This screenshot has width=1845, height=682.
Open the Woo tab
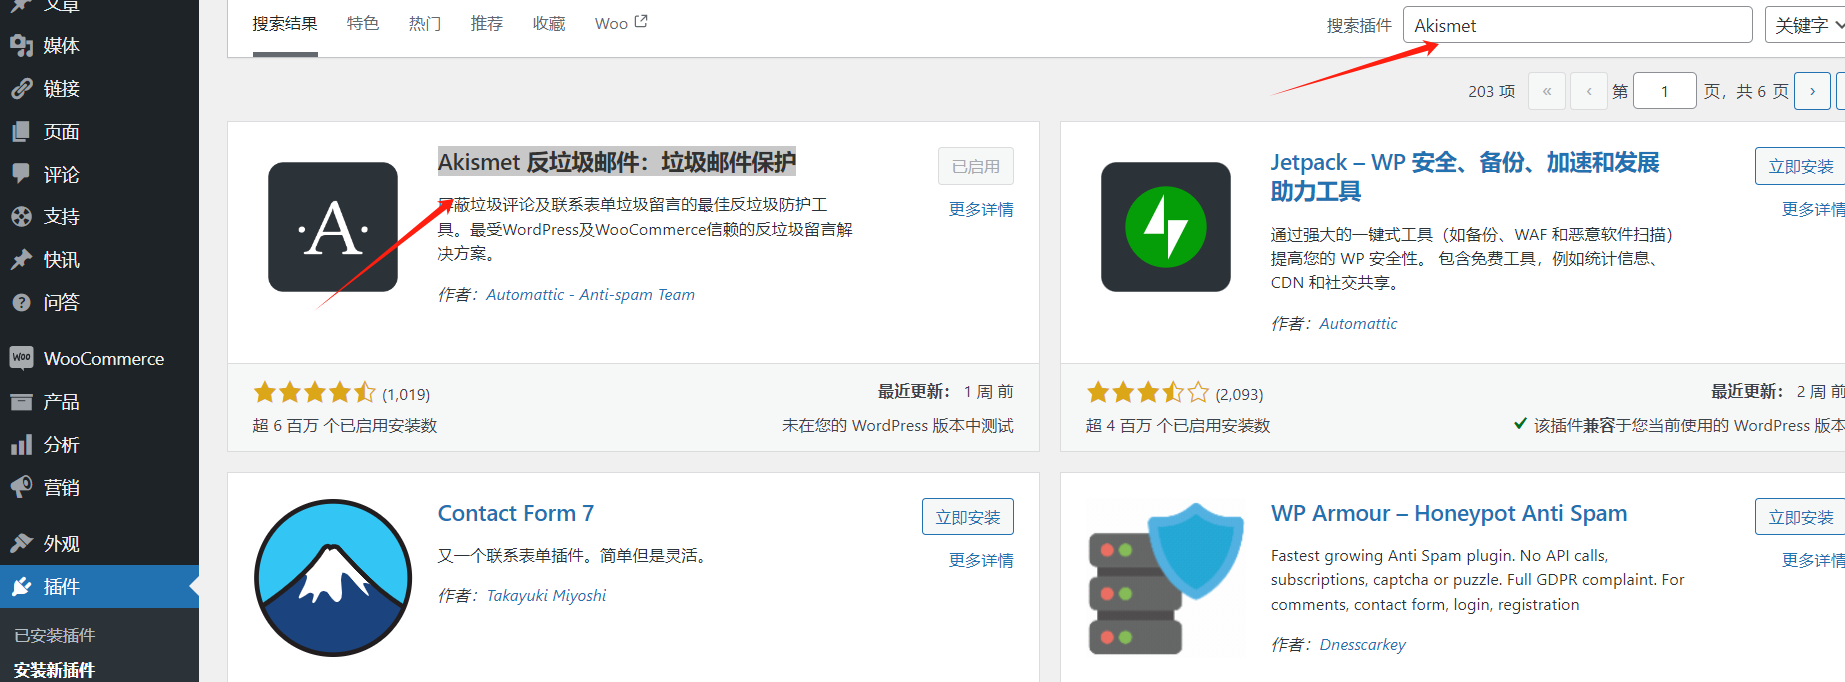click(x=621, y=23)
